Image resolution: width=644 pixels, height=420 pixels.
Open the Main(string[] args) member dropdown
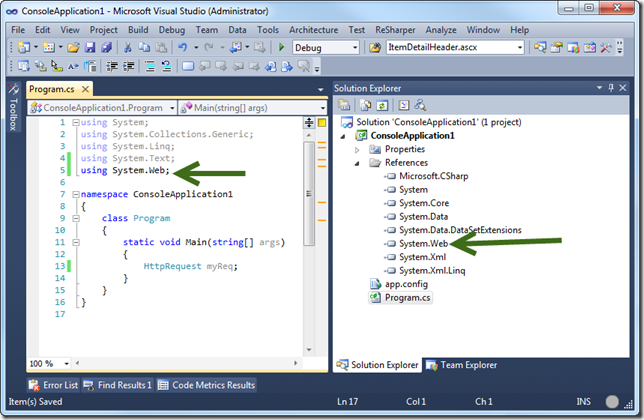pyautogui.click(x=322, y=108)
